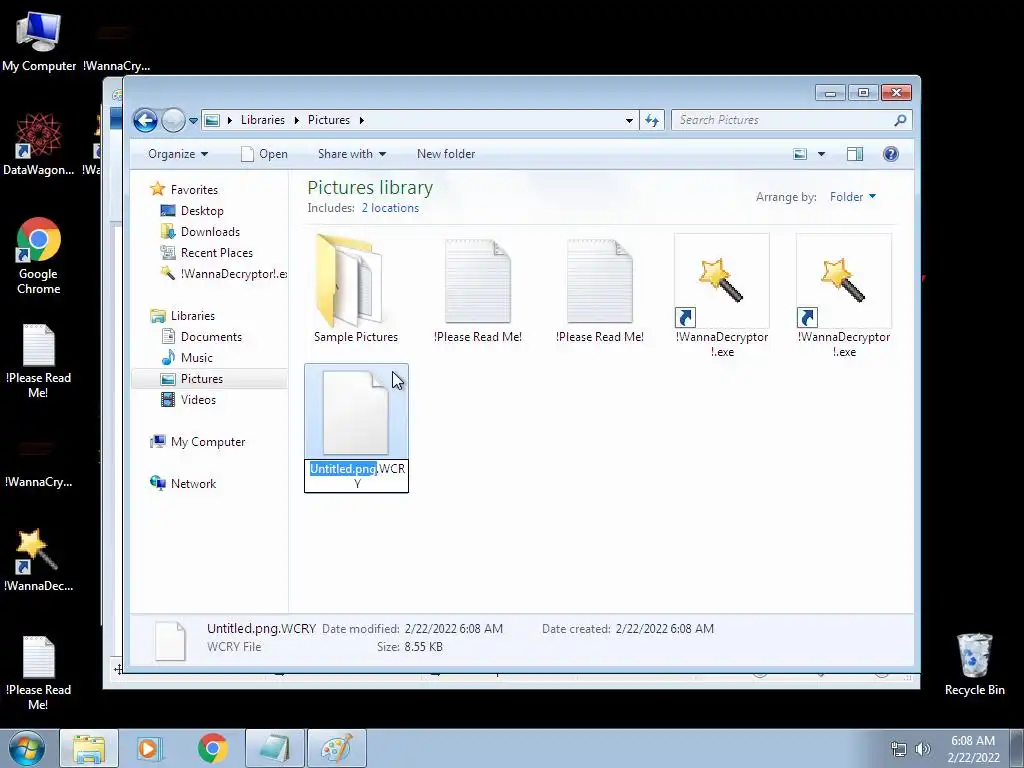Viewport: 1024px width, 768px height.
Task: Select Music library in sidebar
Action: pyautogui.click(x=197, y=358)
